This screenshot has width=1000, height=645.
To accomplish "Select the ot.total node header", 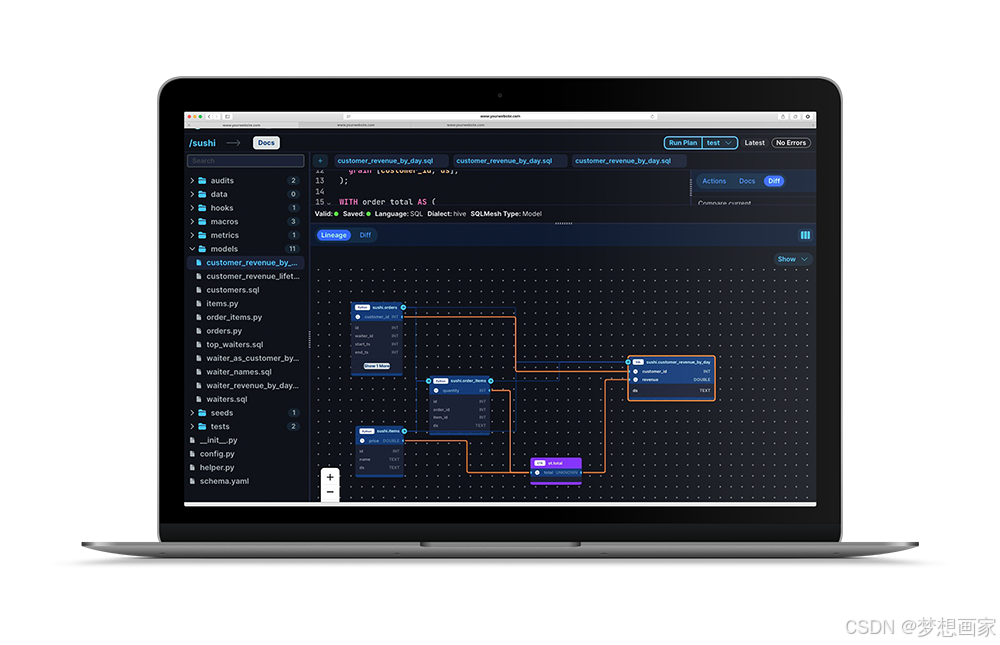I will [556, 463].
